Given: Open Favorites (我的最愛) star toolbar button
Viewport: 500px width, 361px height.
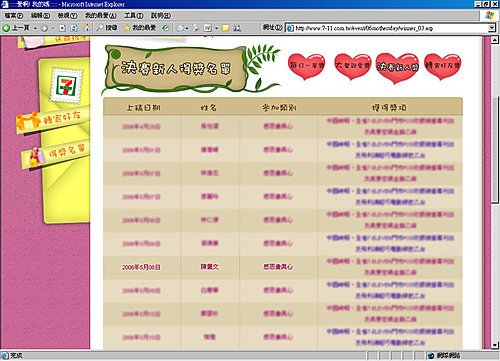Looking at the screenshot, I should coord(140,28).
